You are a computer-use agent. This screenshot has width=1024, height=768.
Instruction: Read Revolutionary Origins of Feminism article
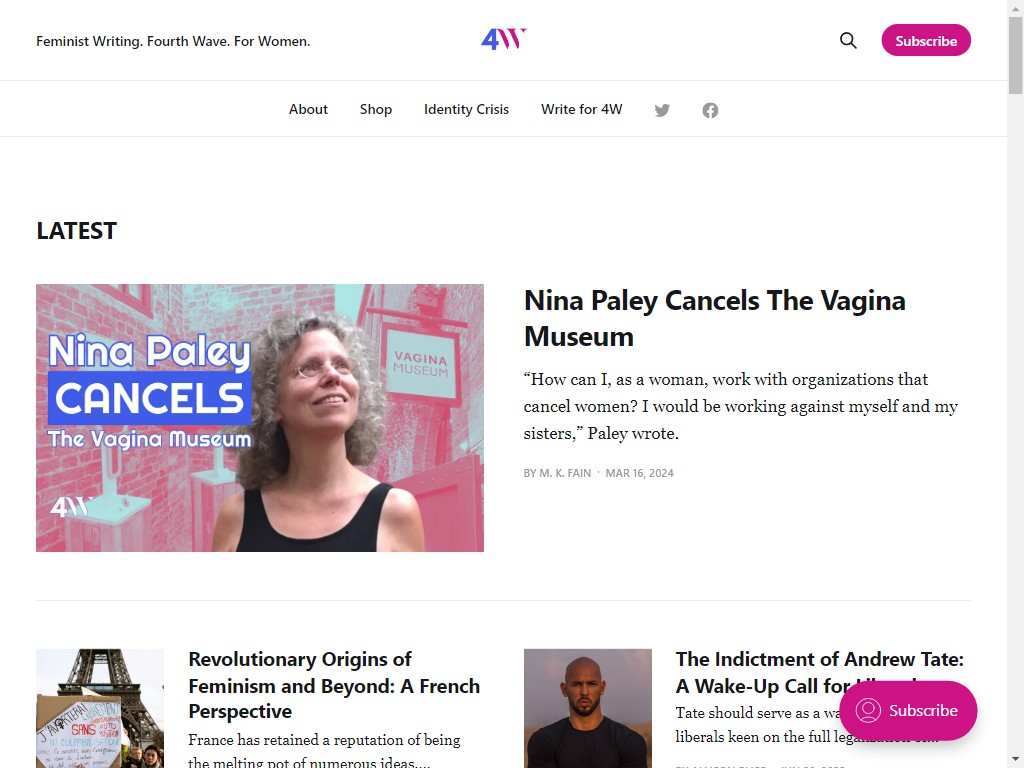click(x=334, y=685)
